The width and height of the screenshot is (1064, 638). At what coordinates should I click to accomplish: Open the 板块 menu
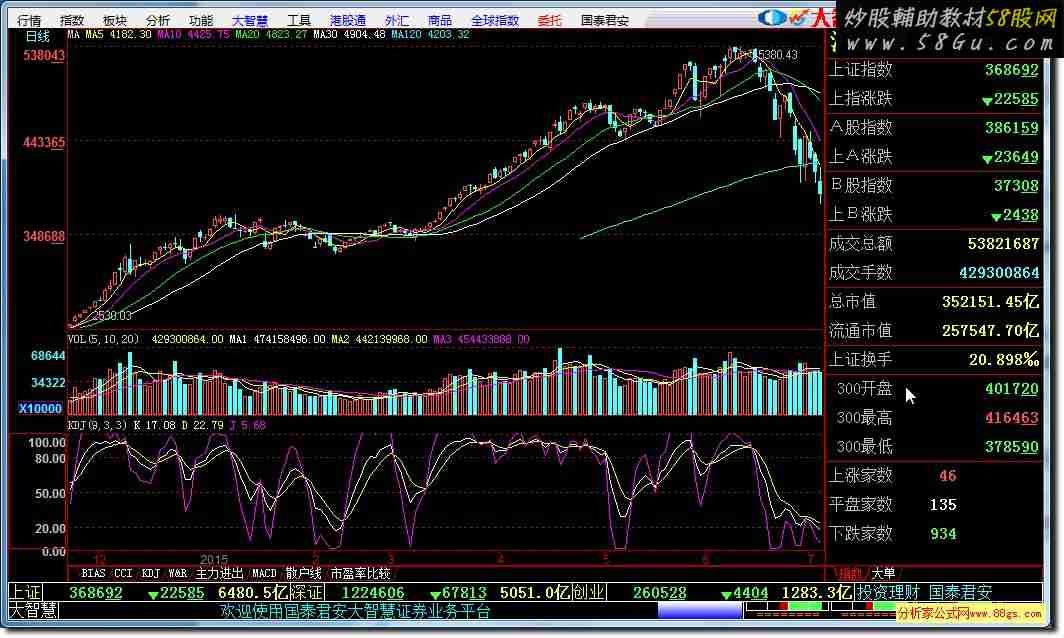115,20
